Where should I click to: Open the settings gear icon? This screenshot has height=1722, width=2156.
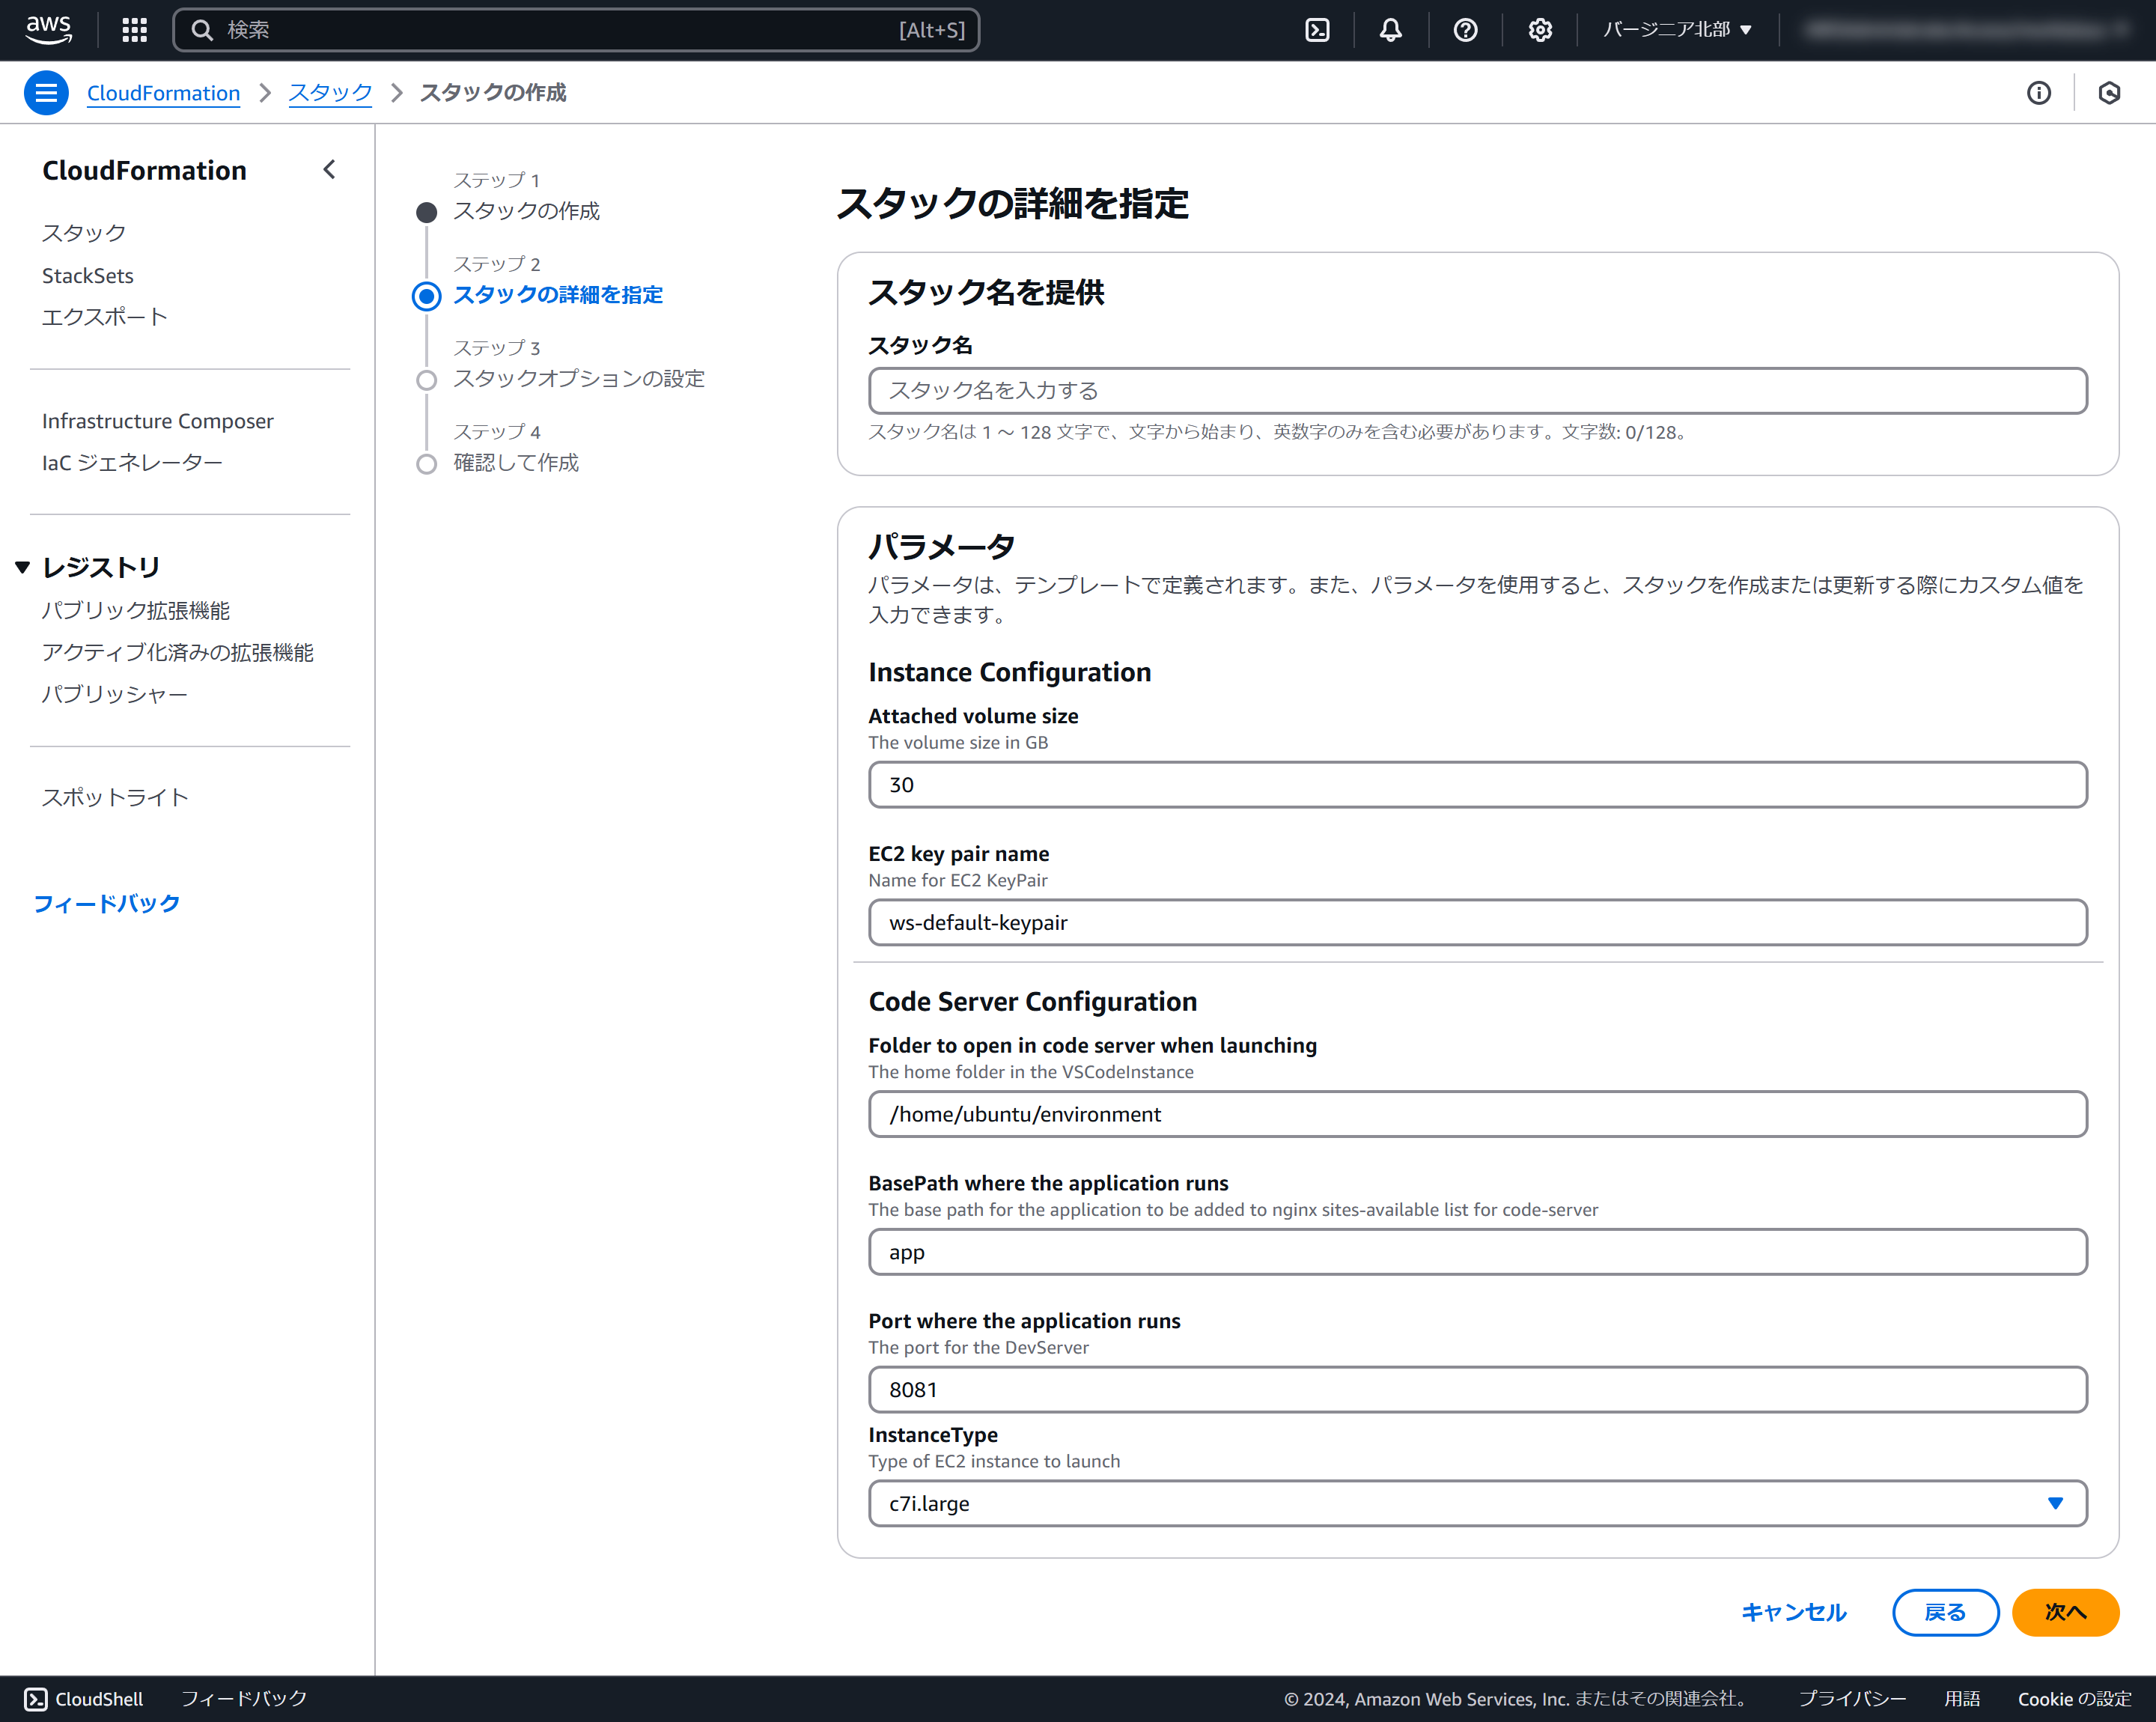[1540, 30]
